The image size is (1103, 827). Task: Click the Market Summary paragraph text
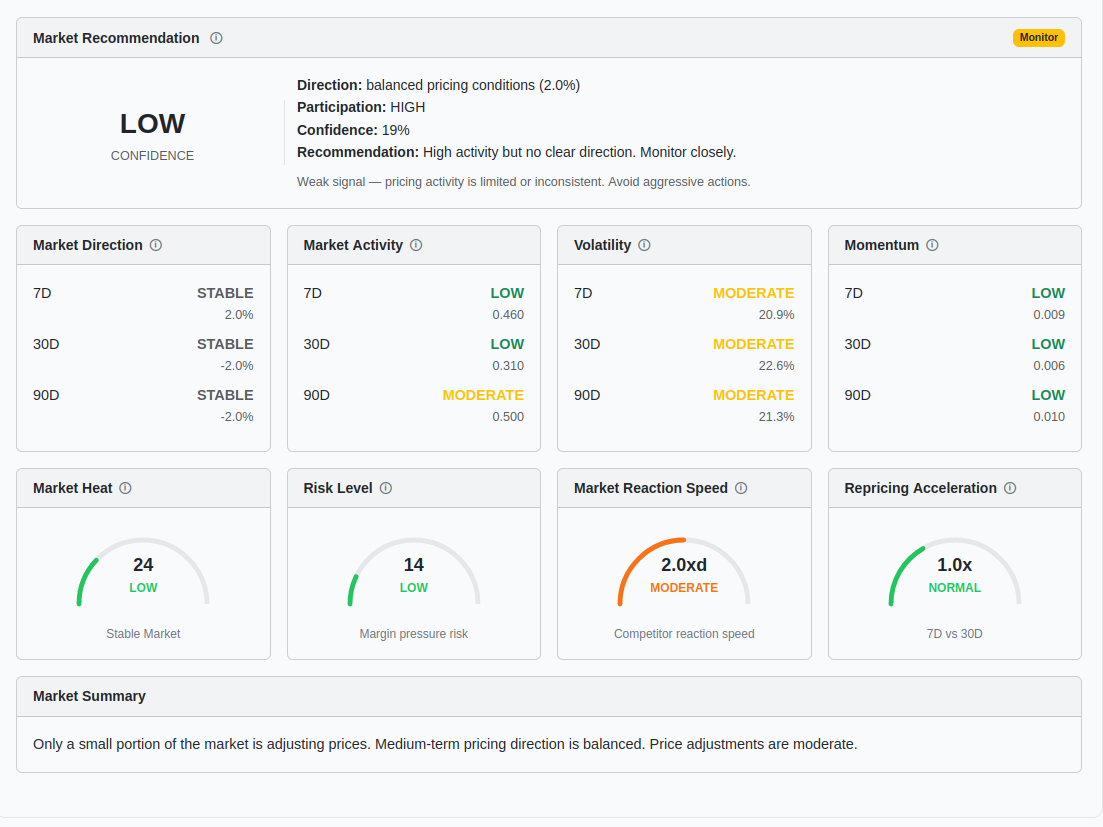445,745
